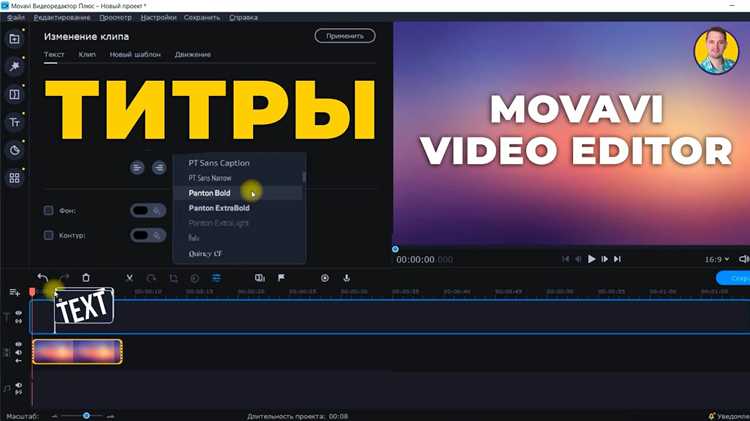Click the scissors split icon

(x=129, y=278)
